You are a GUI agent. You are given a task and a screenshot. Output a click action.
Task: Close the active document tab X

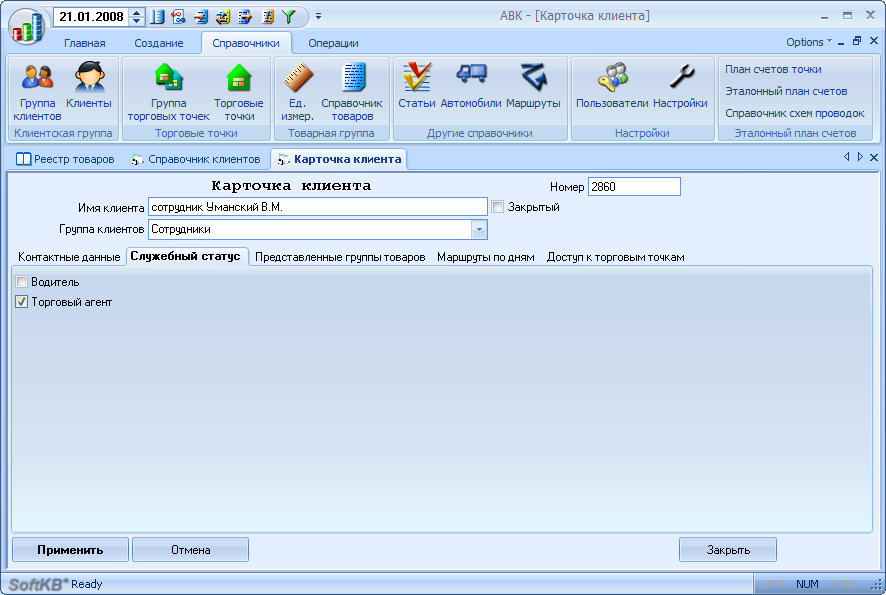click(874, 158)
